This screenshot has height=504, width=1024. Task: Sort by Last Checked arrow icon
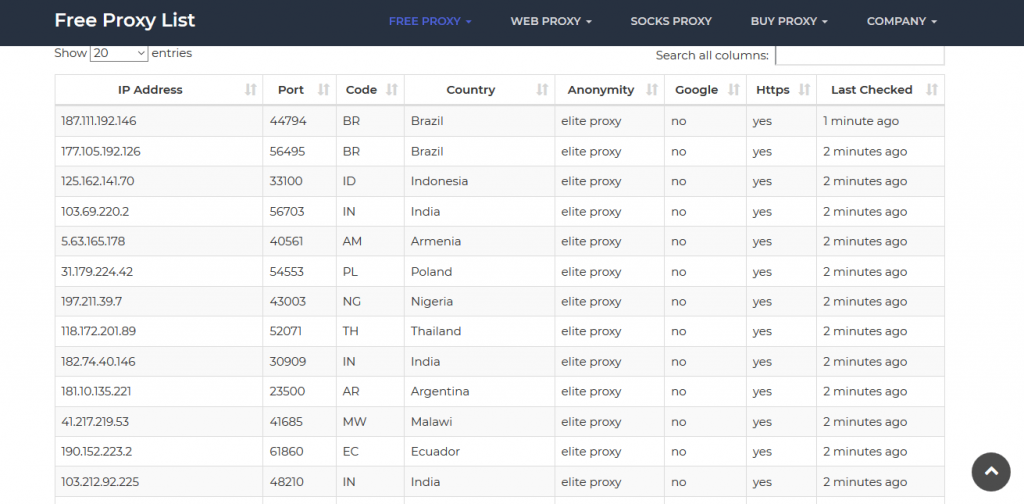coord(932,90)
